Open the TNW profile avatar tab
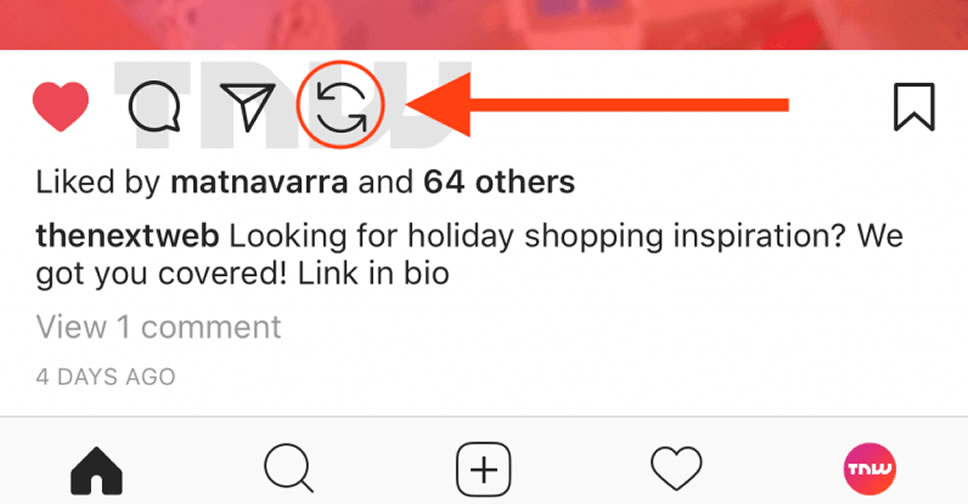968x504 pixels. point(870,469)
